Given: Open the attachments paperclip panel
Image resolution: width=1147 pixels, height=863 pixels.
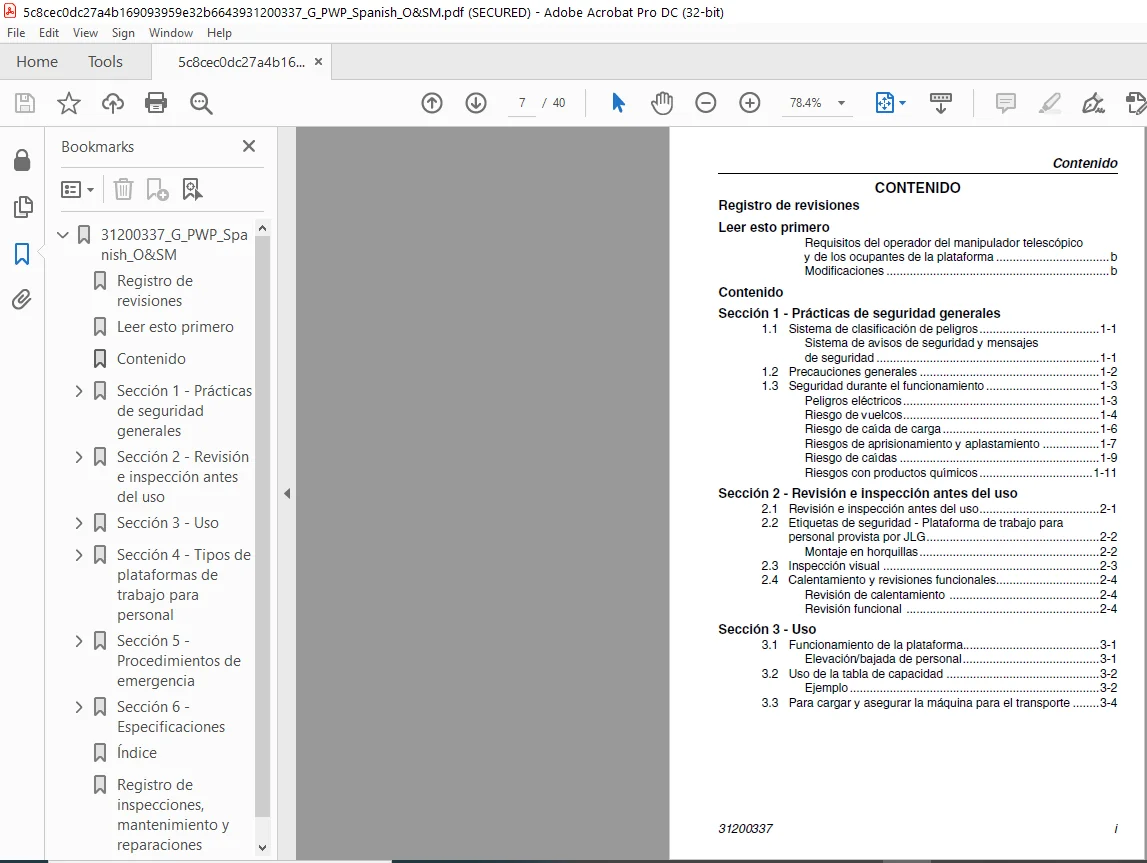Looking at the screenshot, I should click(x=22, y=300).
